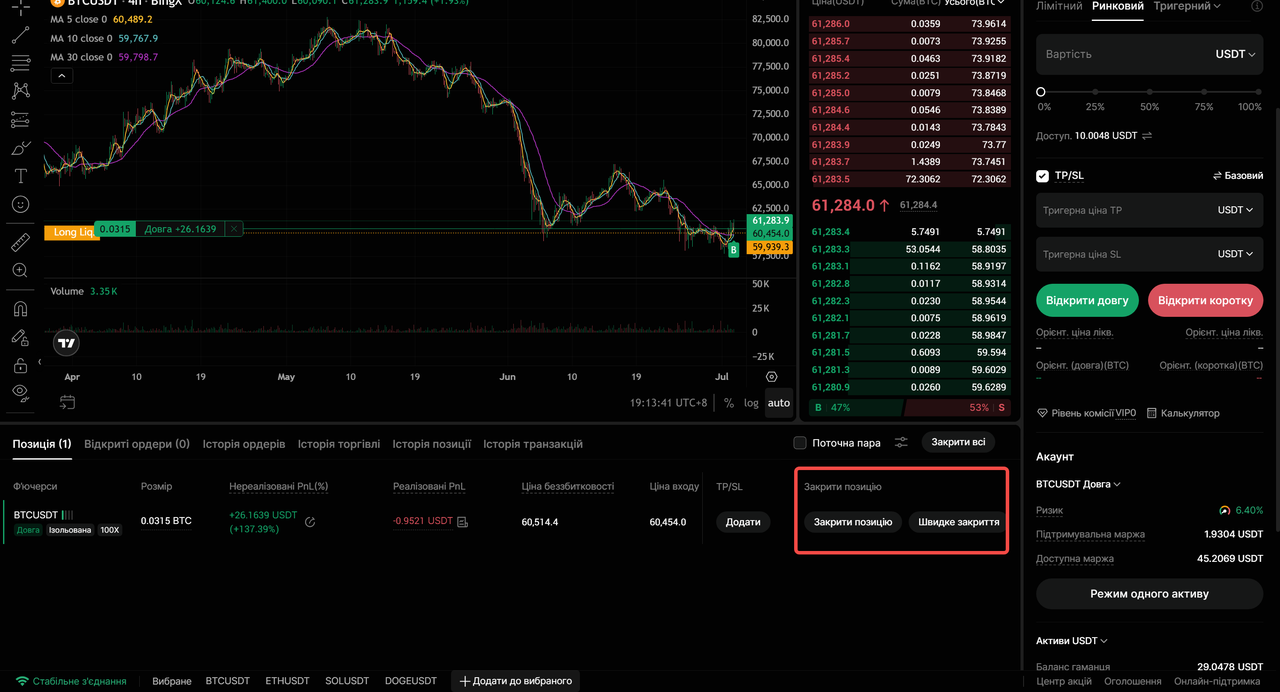The image size is (1280, 692).
Task: Select the trend line drawing tool
Action: pyautogui.click(x=20, y=36)
